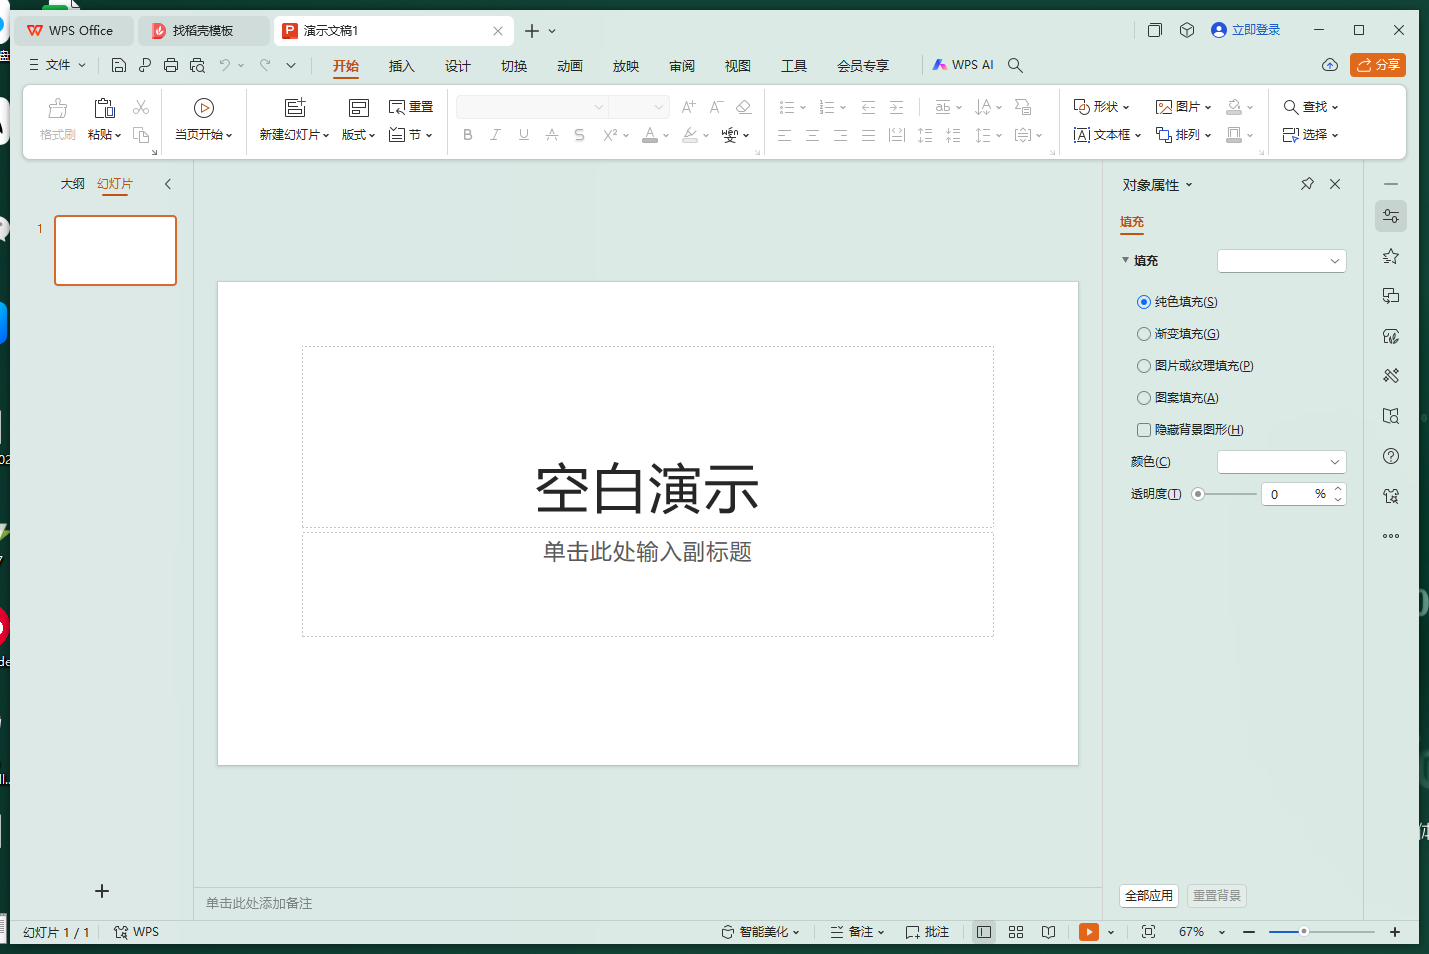Open the Color (颜色) dropdown
This screenshot has width=1429, height=954.
[1281, 462]
